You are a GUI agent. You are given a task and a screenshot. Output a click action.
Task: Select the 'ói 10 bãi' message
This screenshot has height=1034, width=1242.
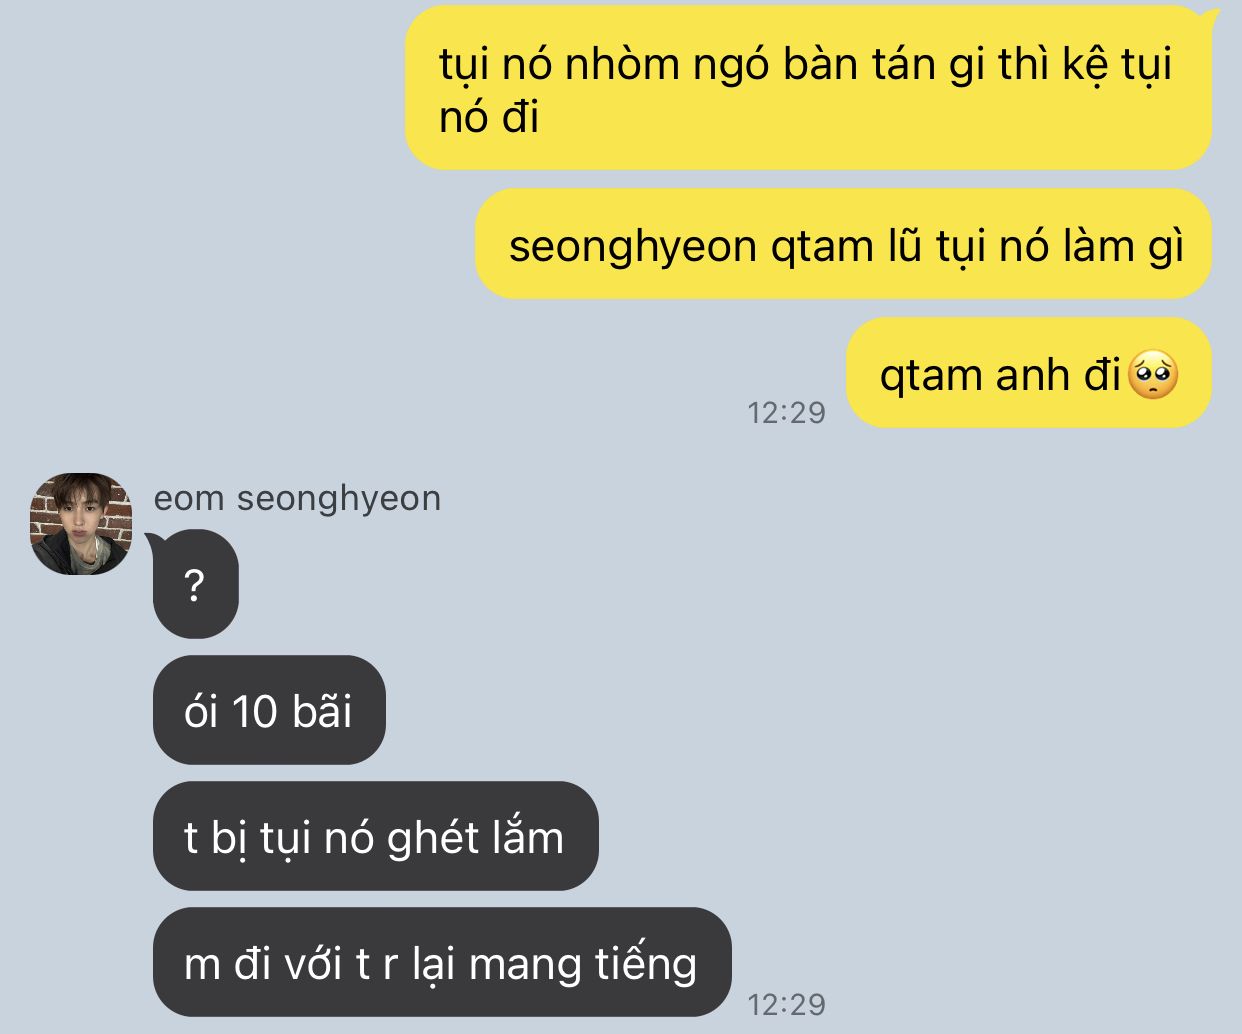pyautogui.click(x=269, y=710)
